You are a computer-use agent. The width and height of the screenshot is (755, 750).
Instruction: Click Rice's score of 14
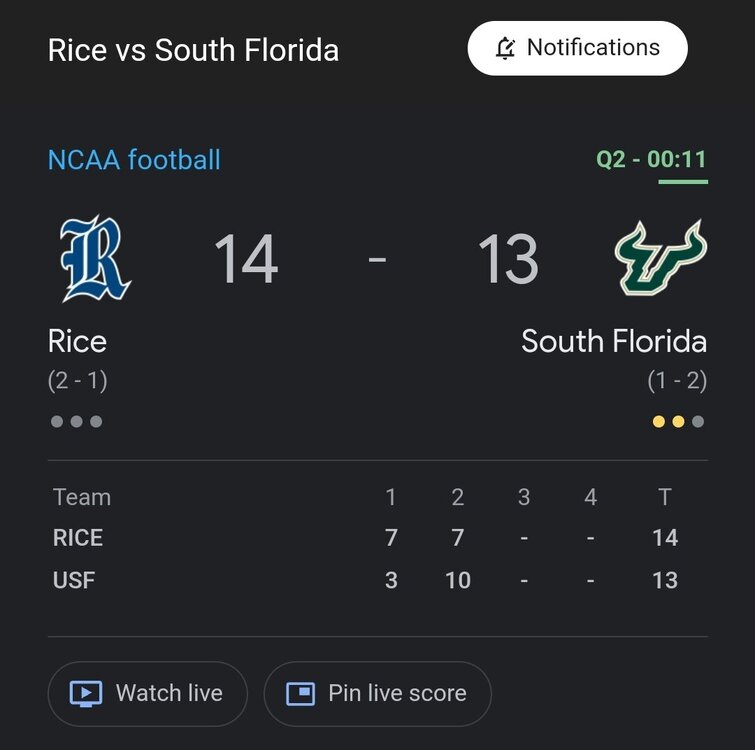(x=245, y=260)
